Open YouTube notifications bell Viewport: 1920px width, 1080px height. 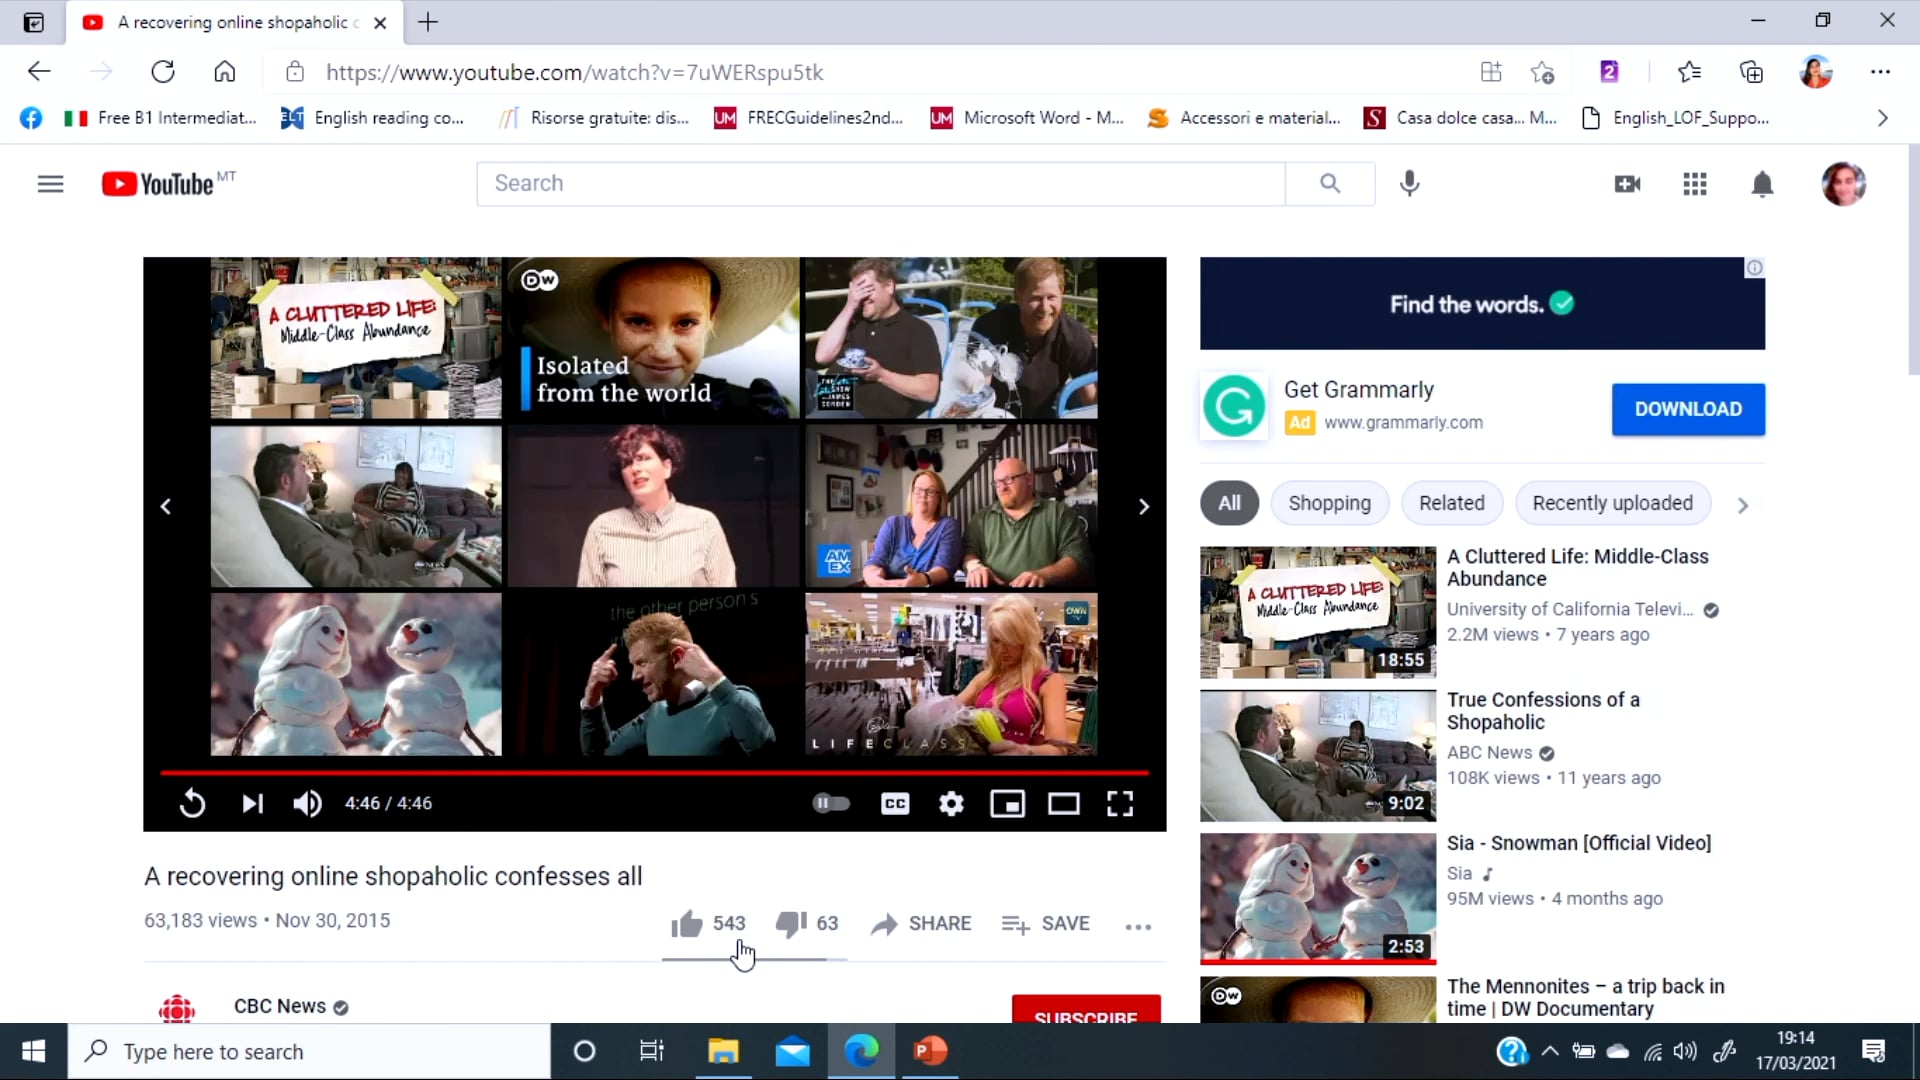(1762, 184)
